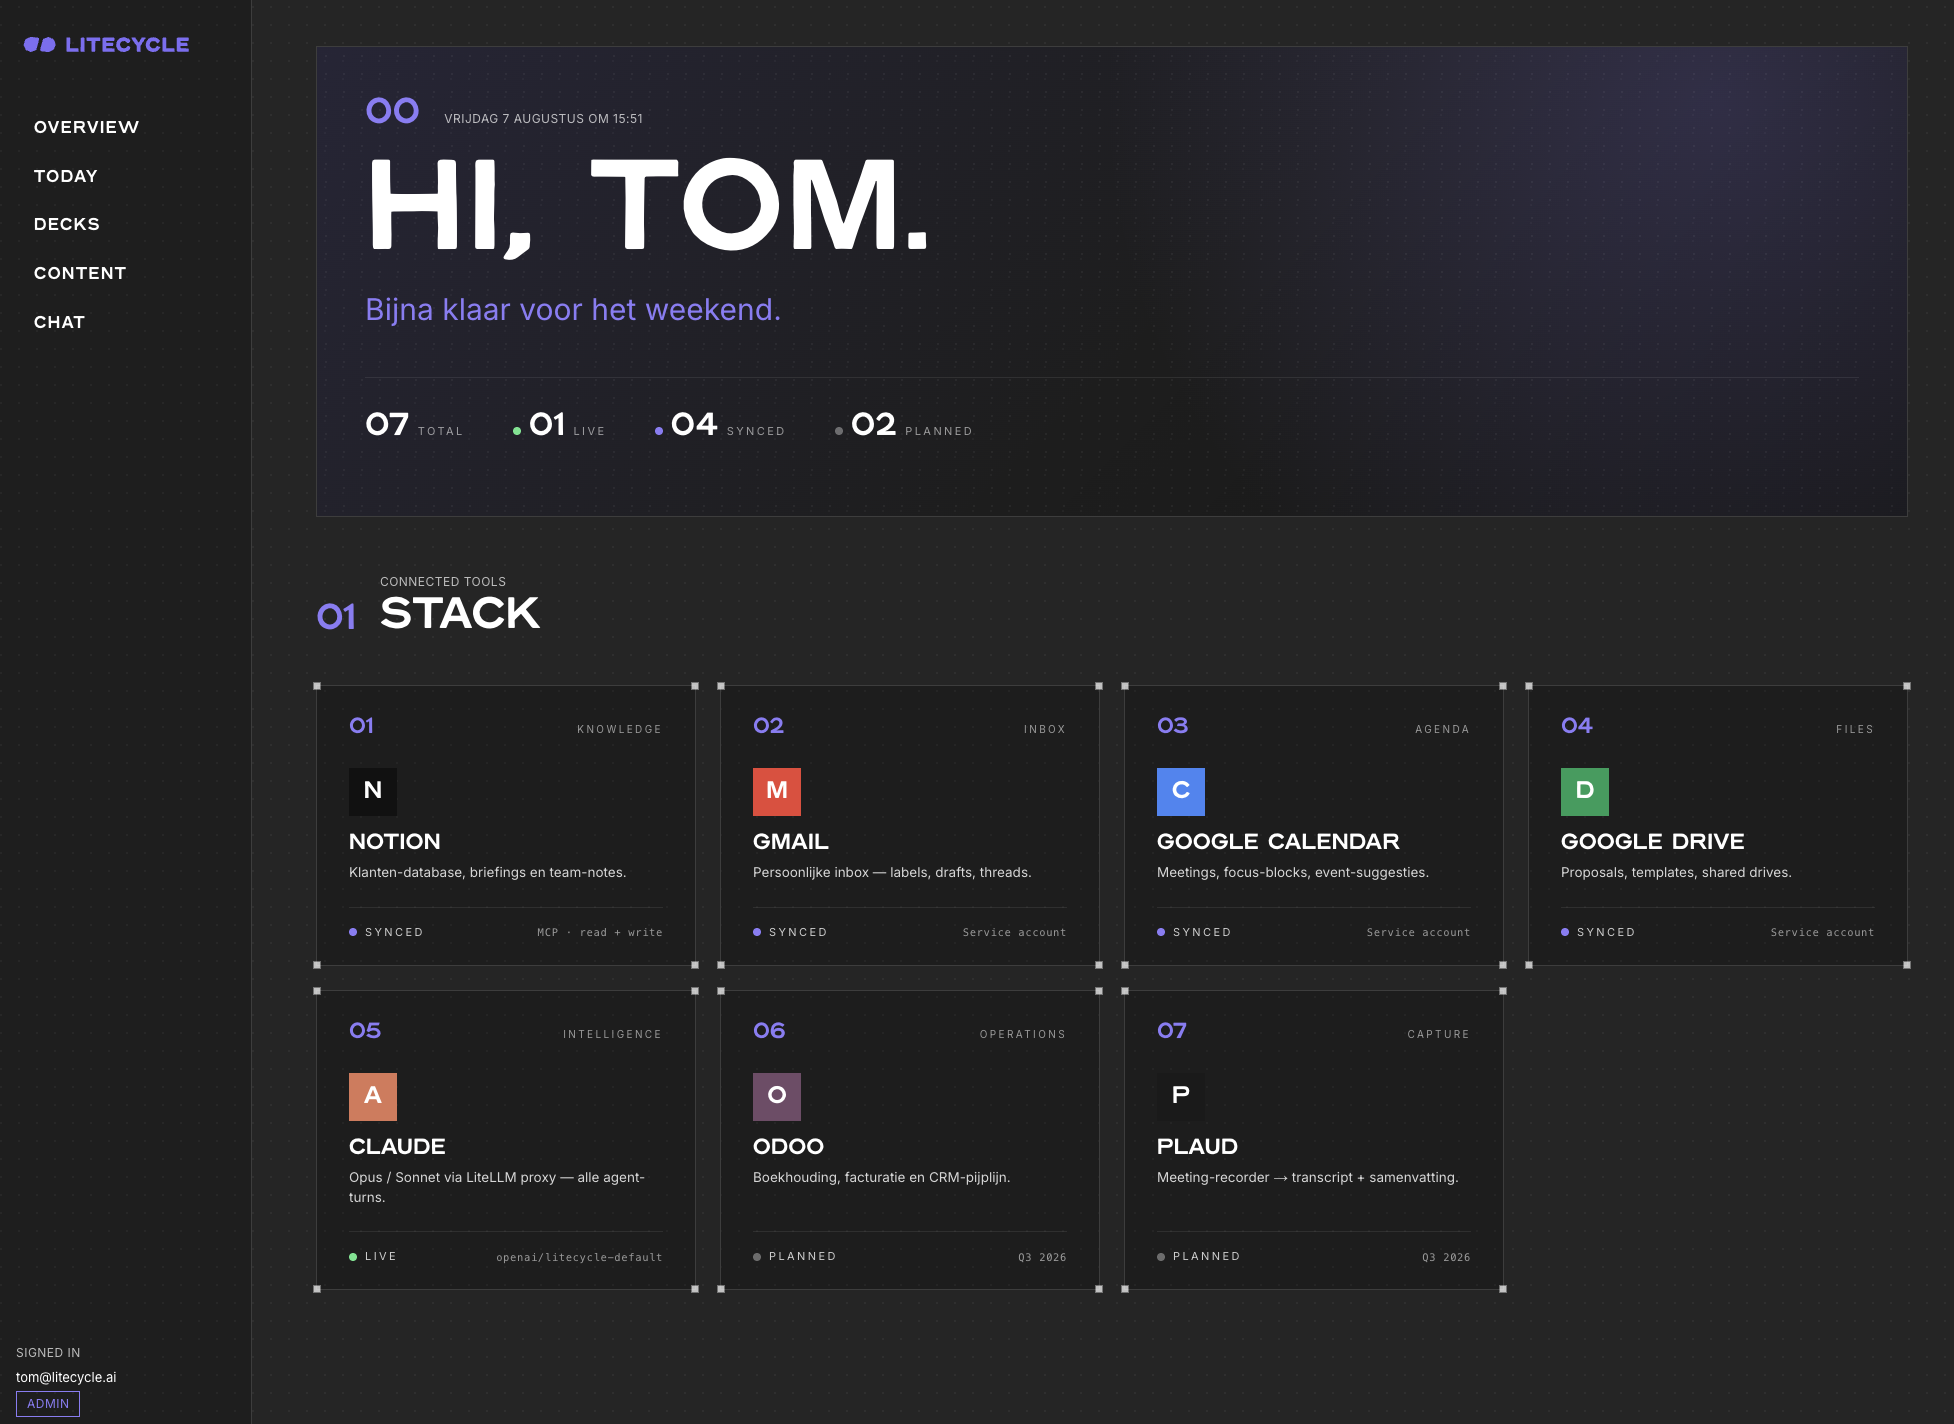Open the Chat page
This screenshot has width=1954, height=1424.
pyautogui.click(x=59, y=322)
